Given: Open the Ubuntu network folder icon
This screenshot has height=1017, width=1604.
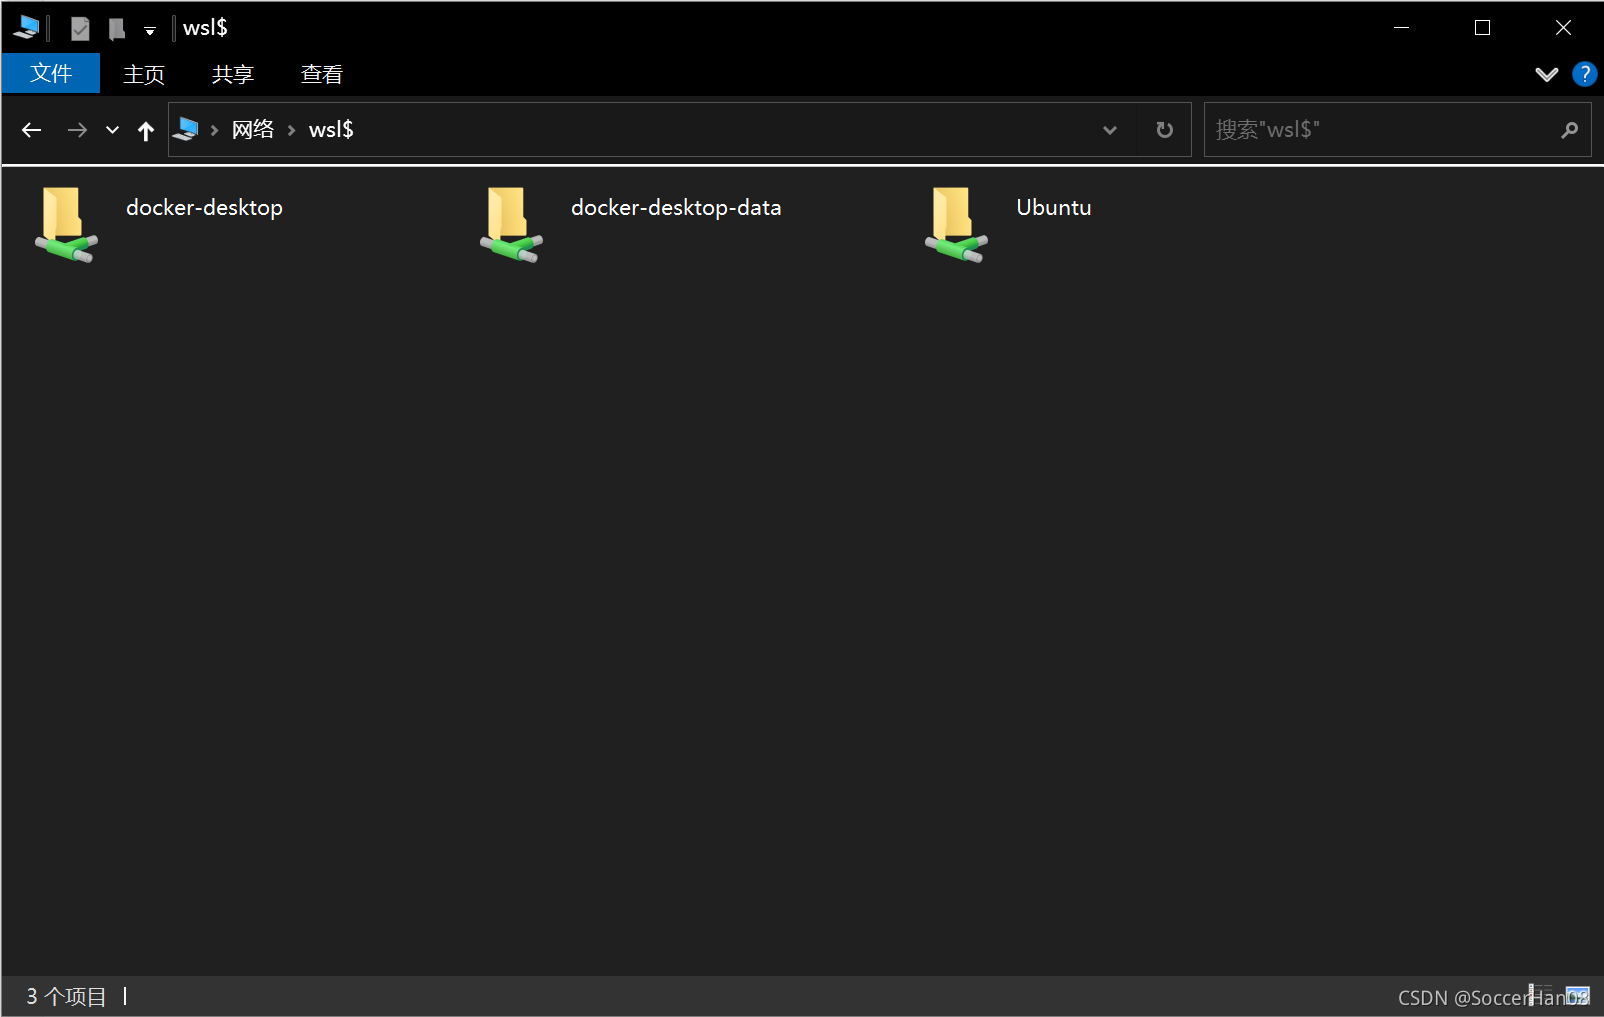Looking at the screenshot, I should [956, 225].
